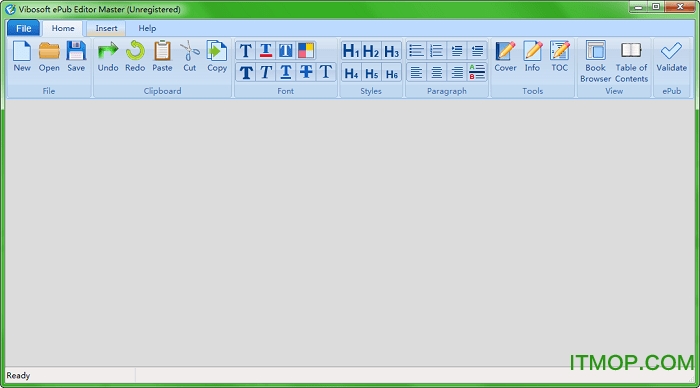The height and width of the screenshot is (388, 700).
Task: Open the four-color palette icon
Action: tap(306, 50)
